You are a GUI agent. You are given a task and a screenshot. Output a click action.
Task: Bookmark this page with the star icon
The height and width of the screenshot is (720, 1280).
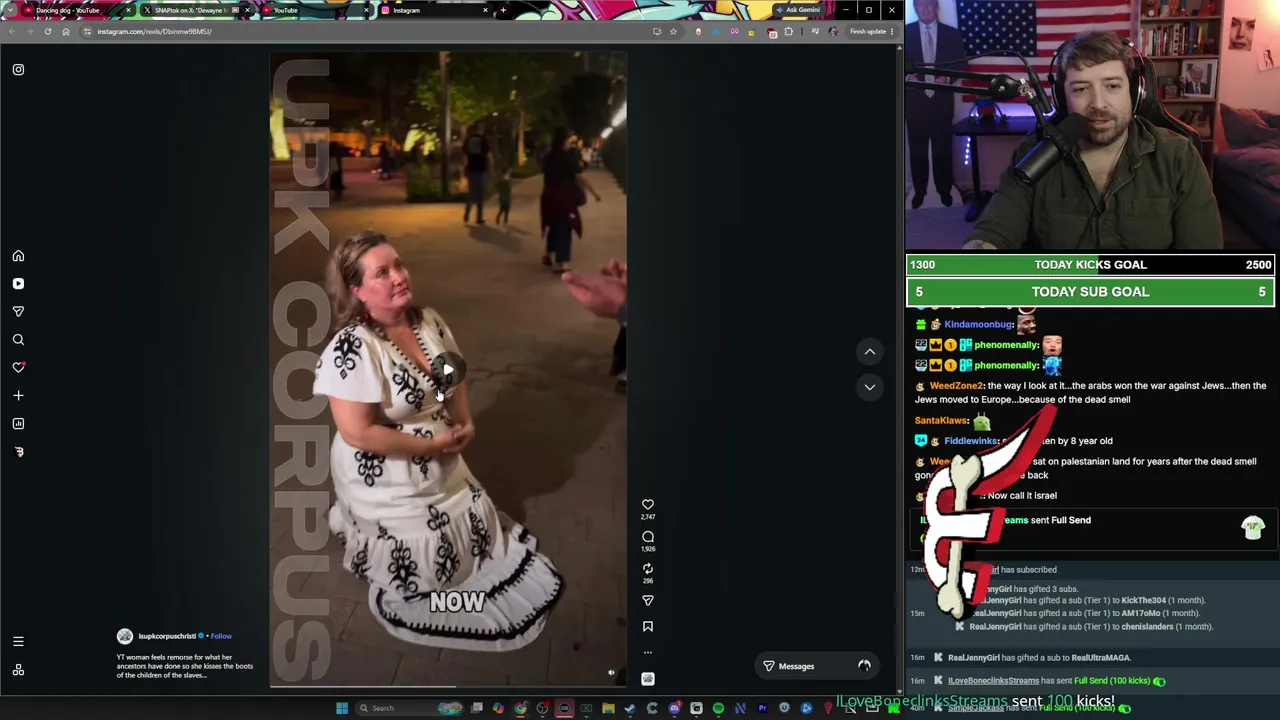(673, 31)
